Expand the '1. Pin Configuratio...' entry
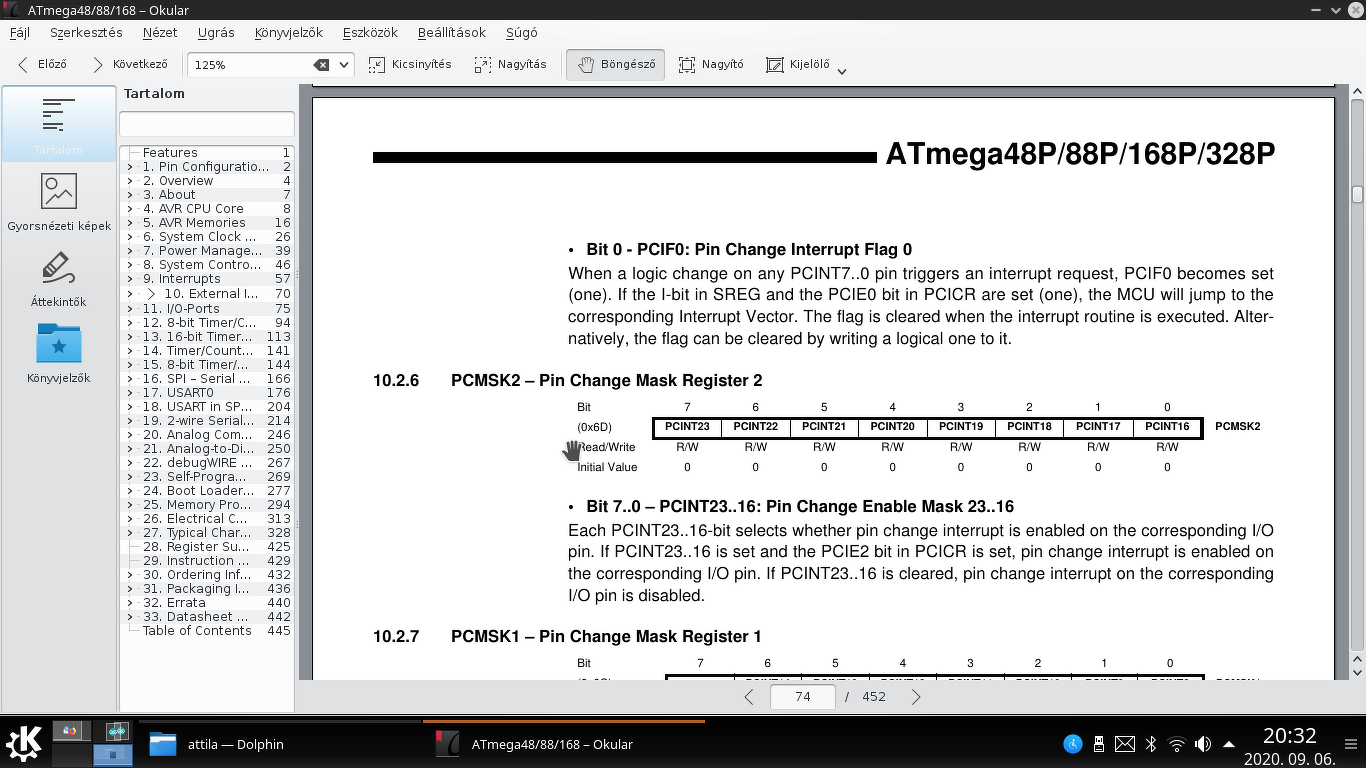Image resolution: width=1366 pixels, height=768 pixels. click(130, 167)
